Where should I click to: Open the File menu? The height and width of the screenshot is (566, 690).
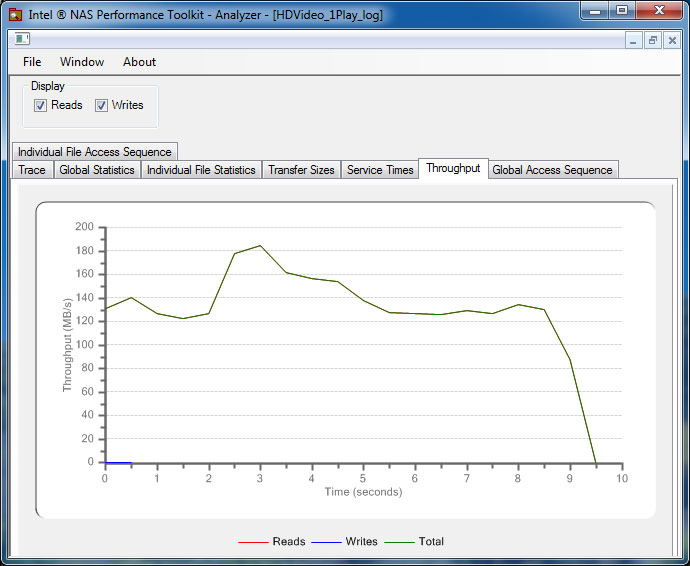pos(32,62)
